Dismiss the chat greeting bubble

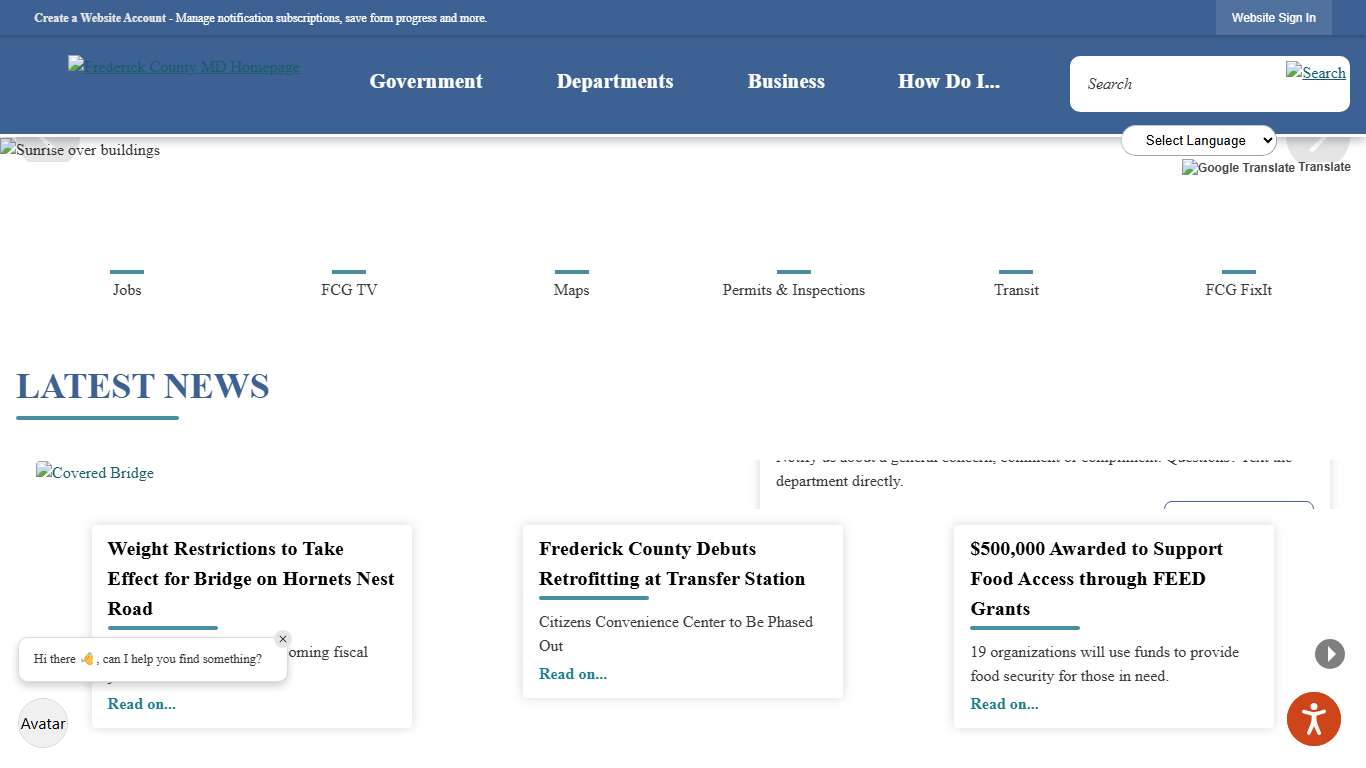[x=283, y=638]
